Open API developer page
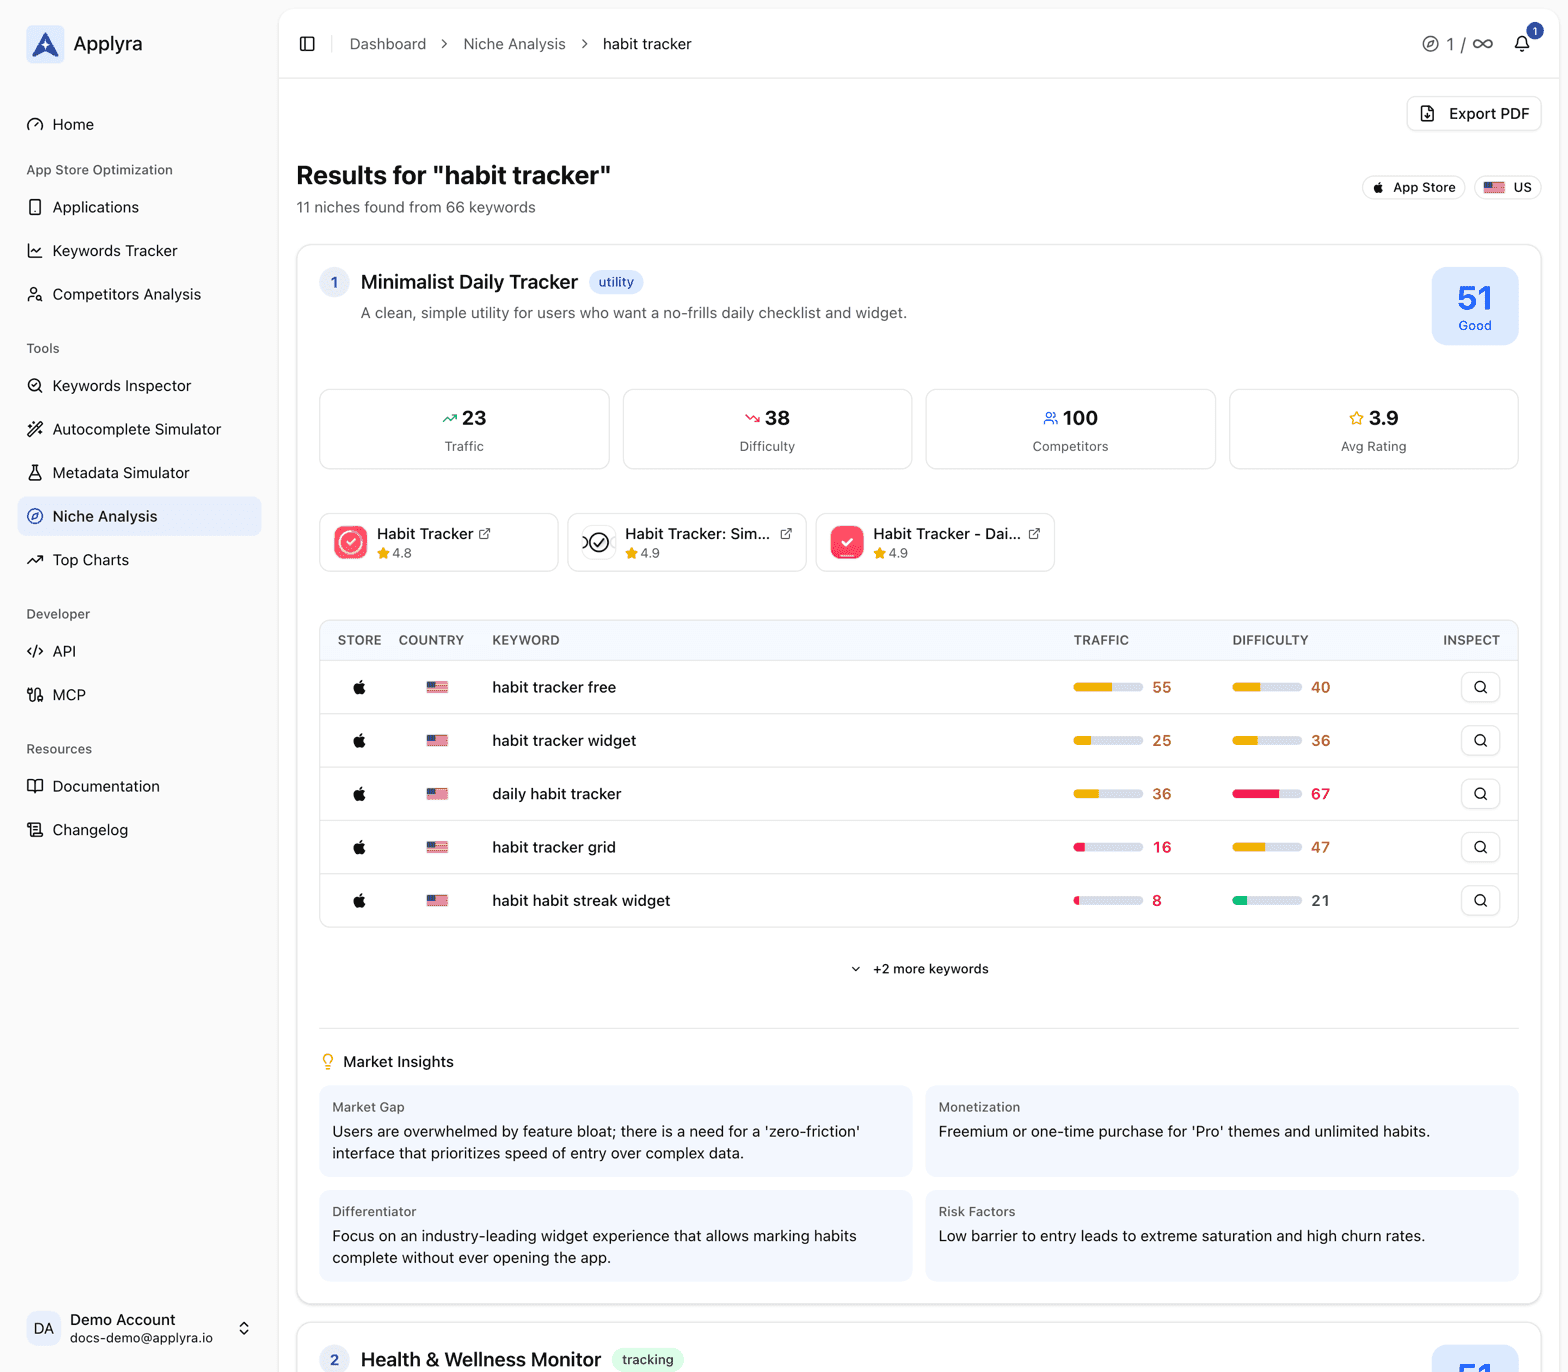The width and height of the screenshot is (1568, 1372). pos(139,651)
